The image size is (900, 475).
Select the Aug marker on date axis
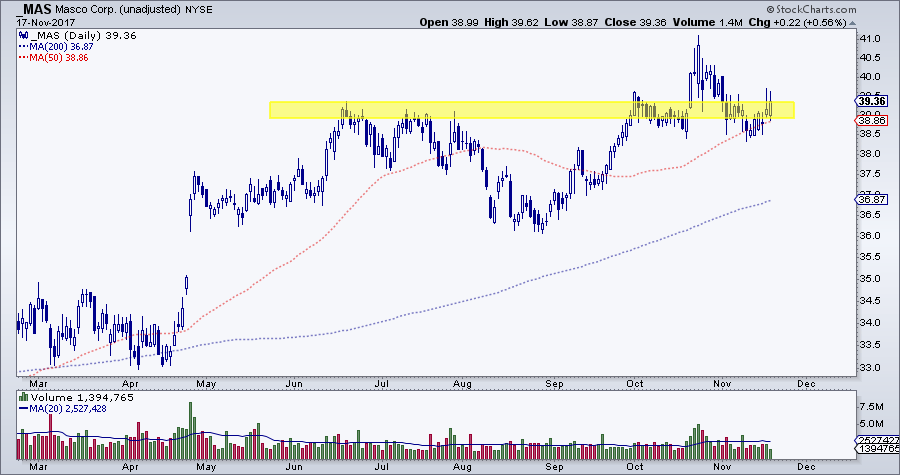461,381
